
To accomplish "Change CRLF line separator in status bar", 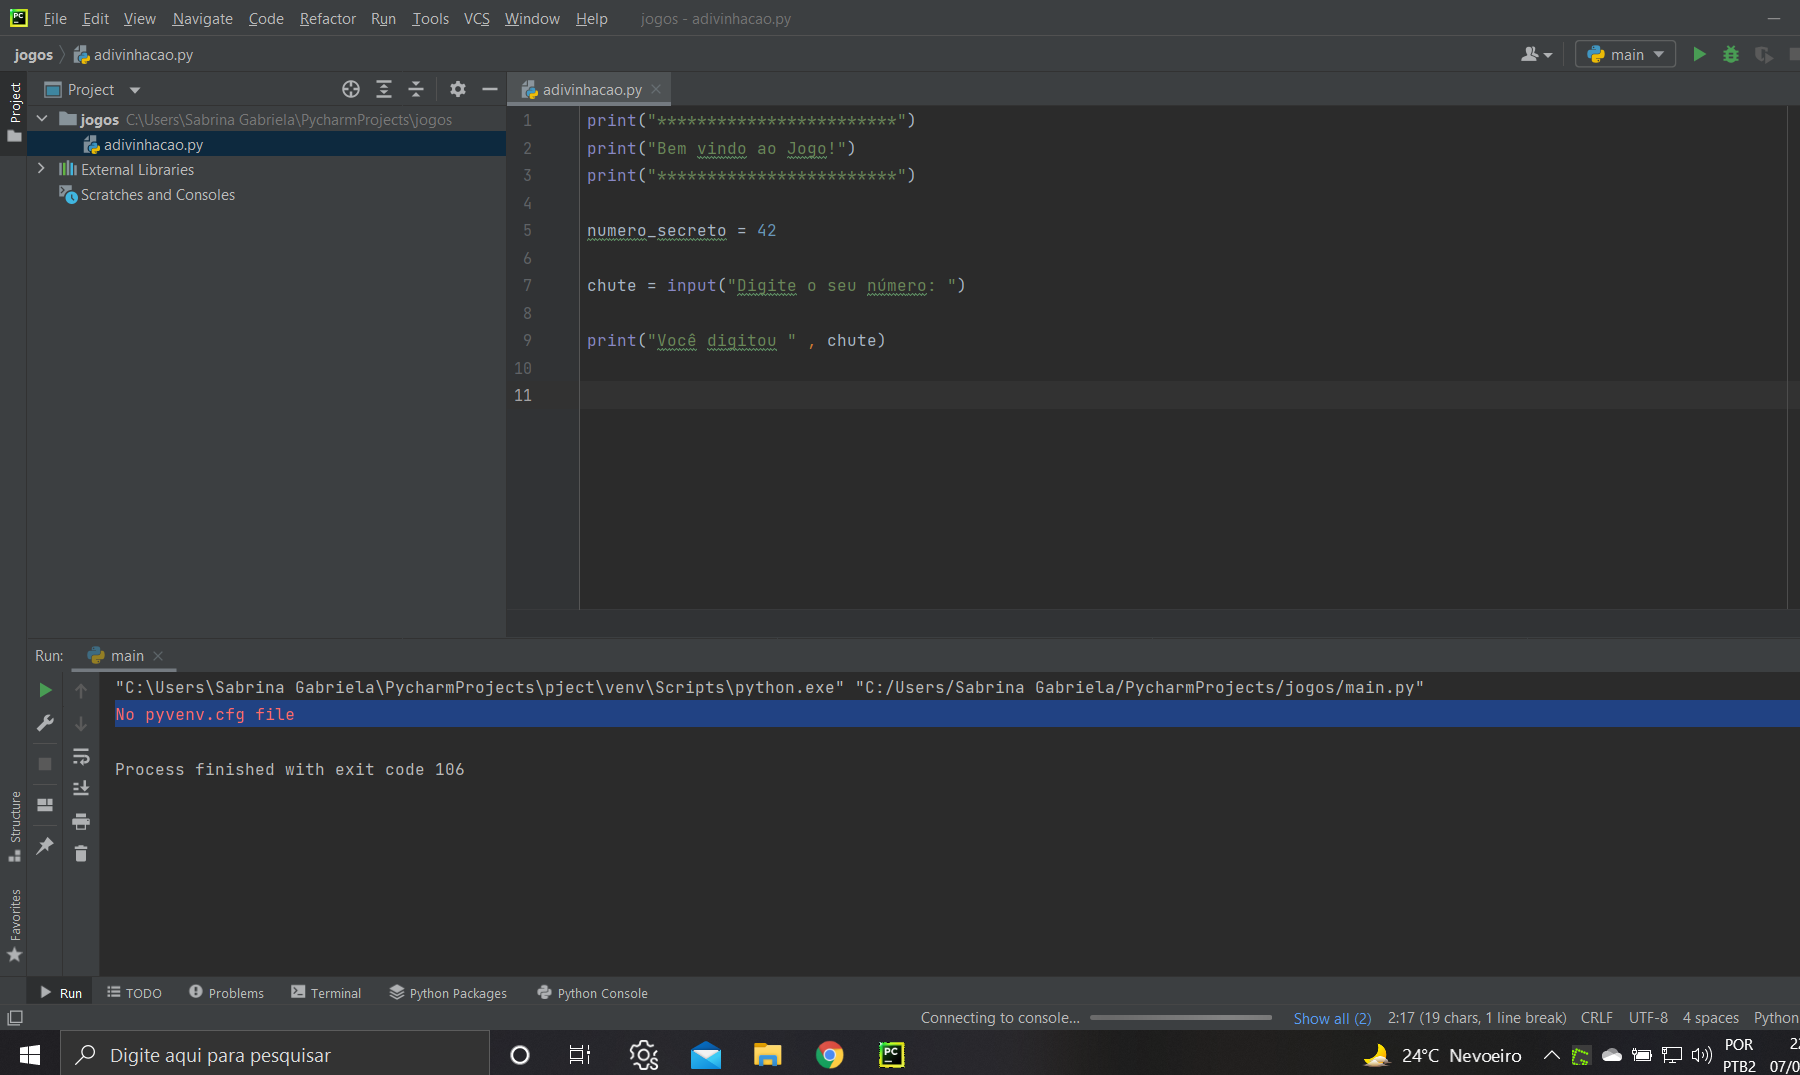I will (x=1596, y=1018).
